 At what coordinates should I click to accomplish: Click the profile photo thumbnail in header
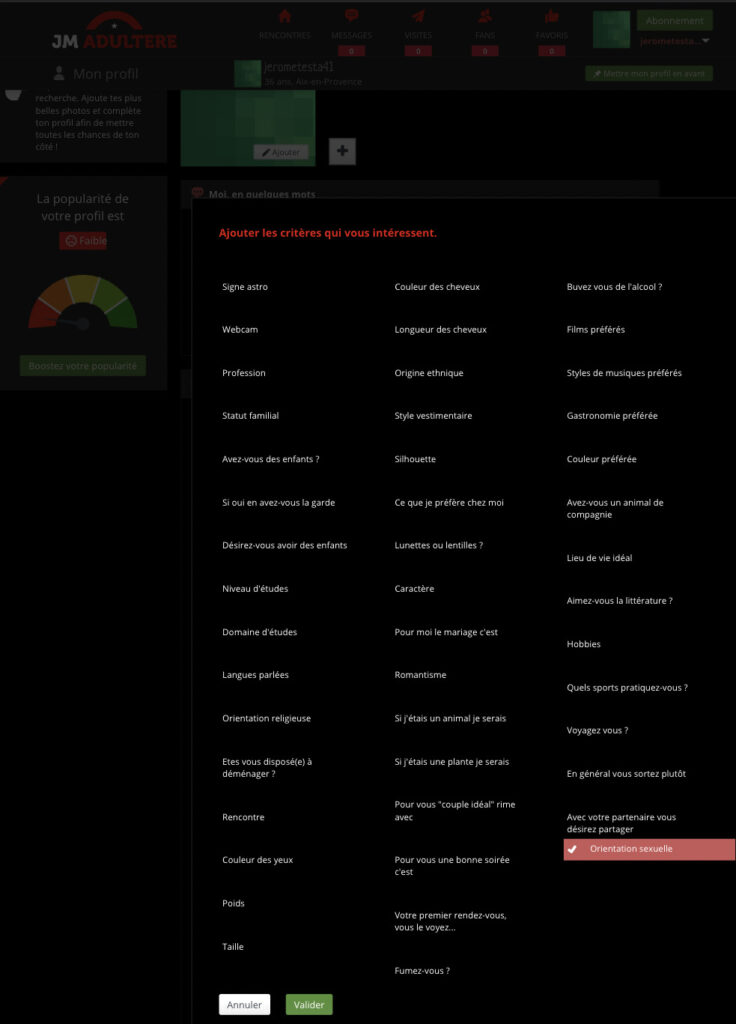pyautogui.click(x=611, y=29)
